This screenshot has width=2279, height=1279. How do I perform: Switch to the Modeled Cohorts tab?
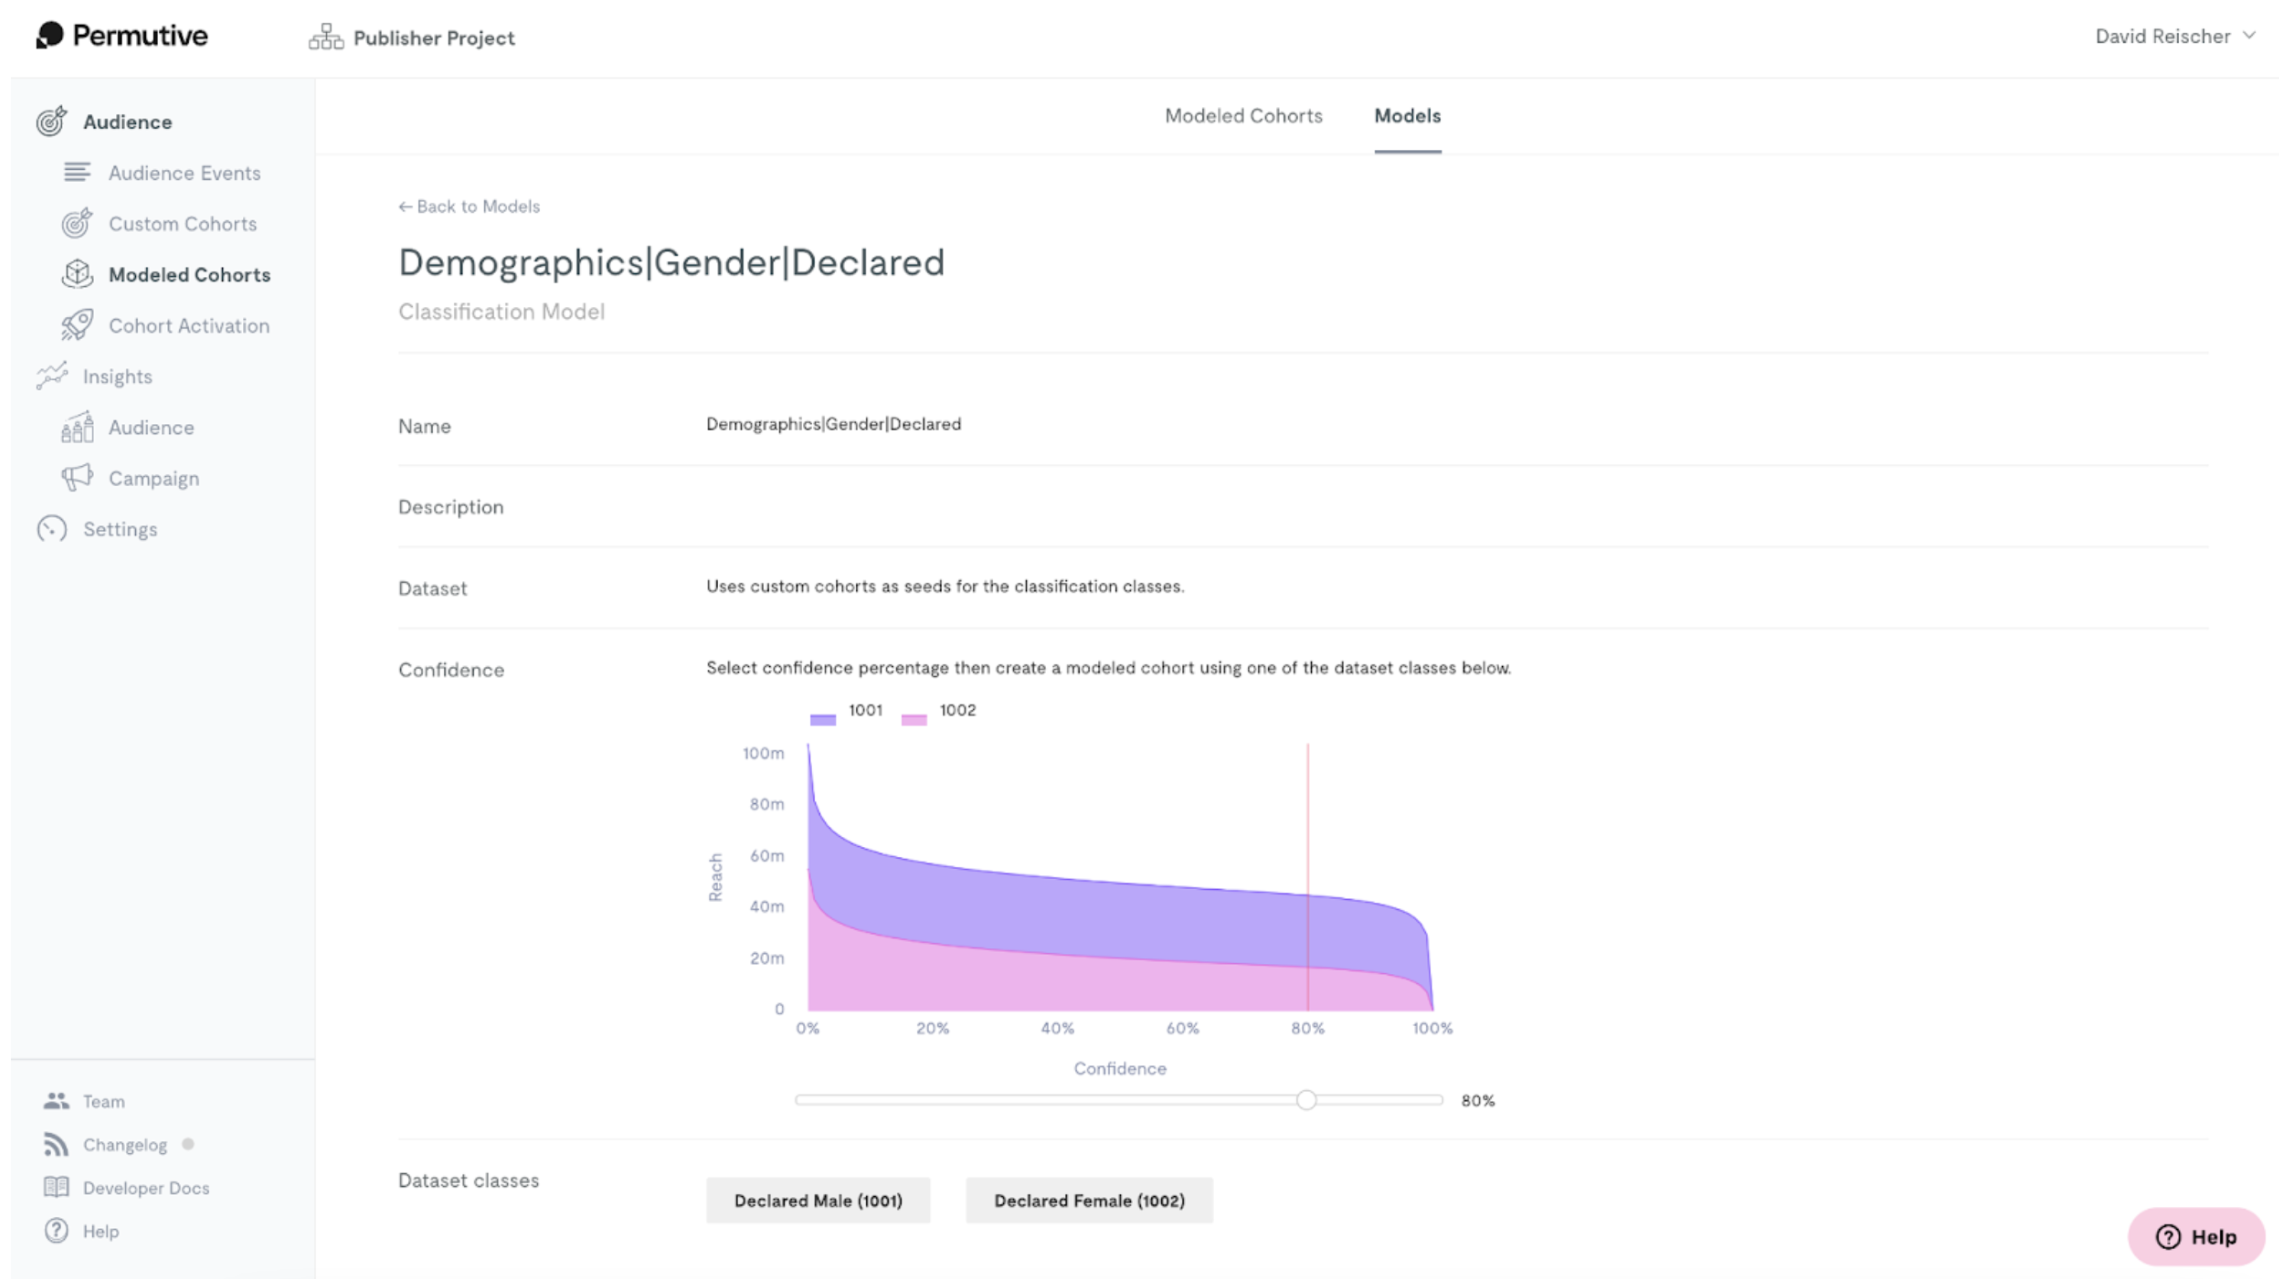click(x=1243, y=116)
